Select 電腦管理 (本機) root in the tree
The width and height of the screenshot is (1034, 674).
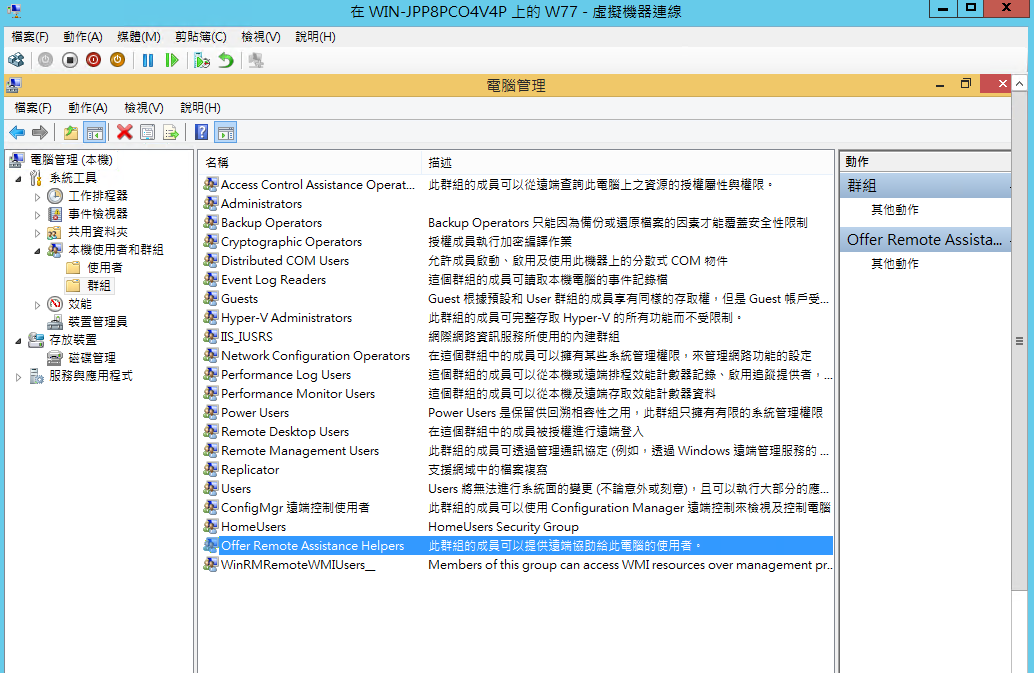point(71,160)
